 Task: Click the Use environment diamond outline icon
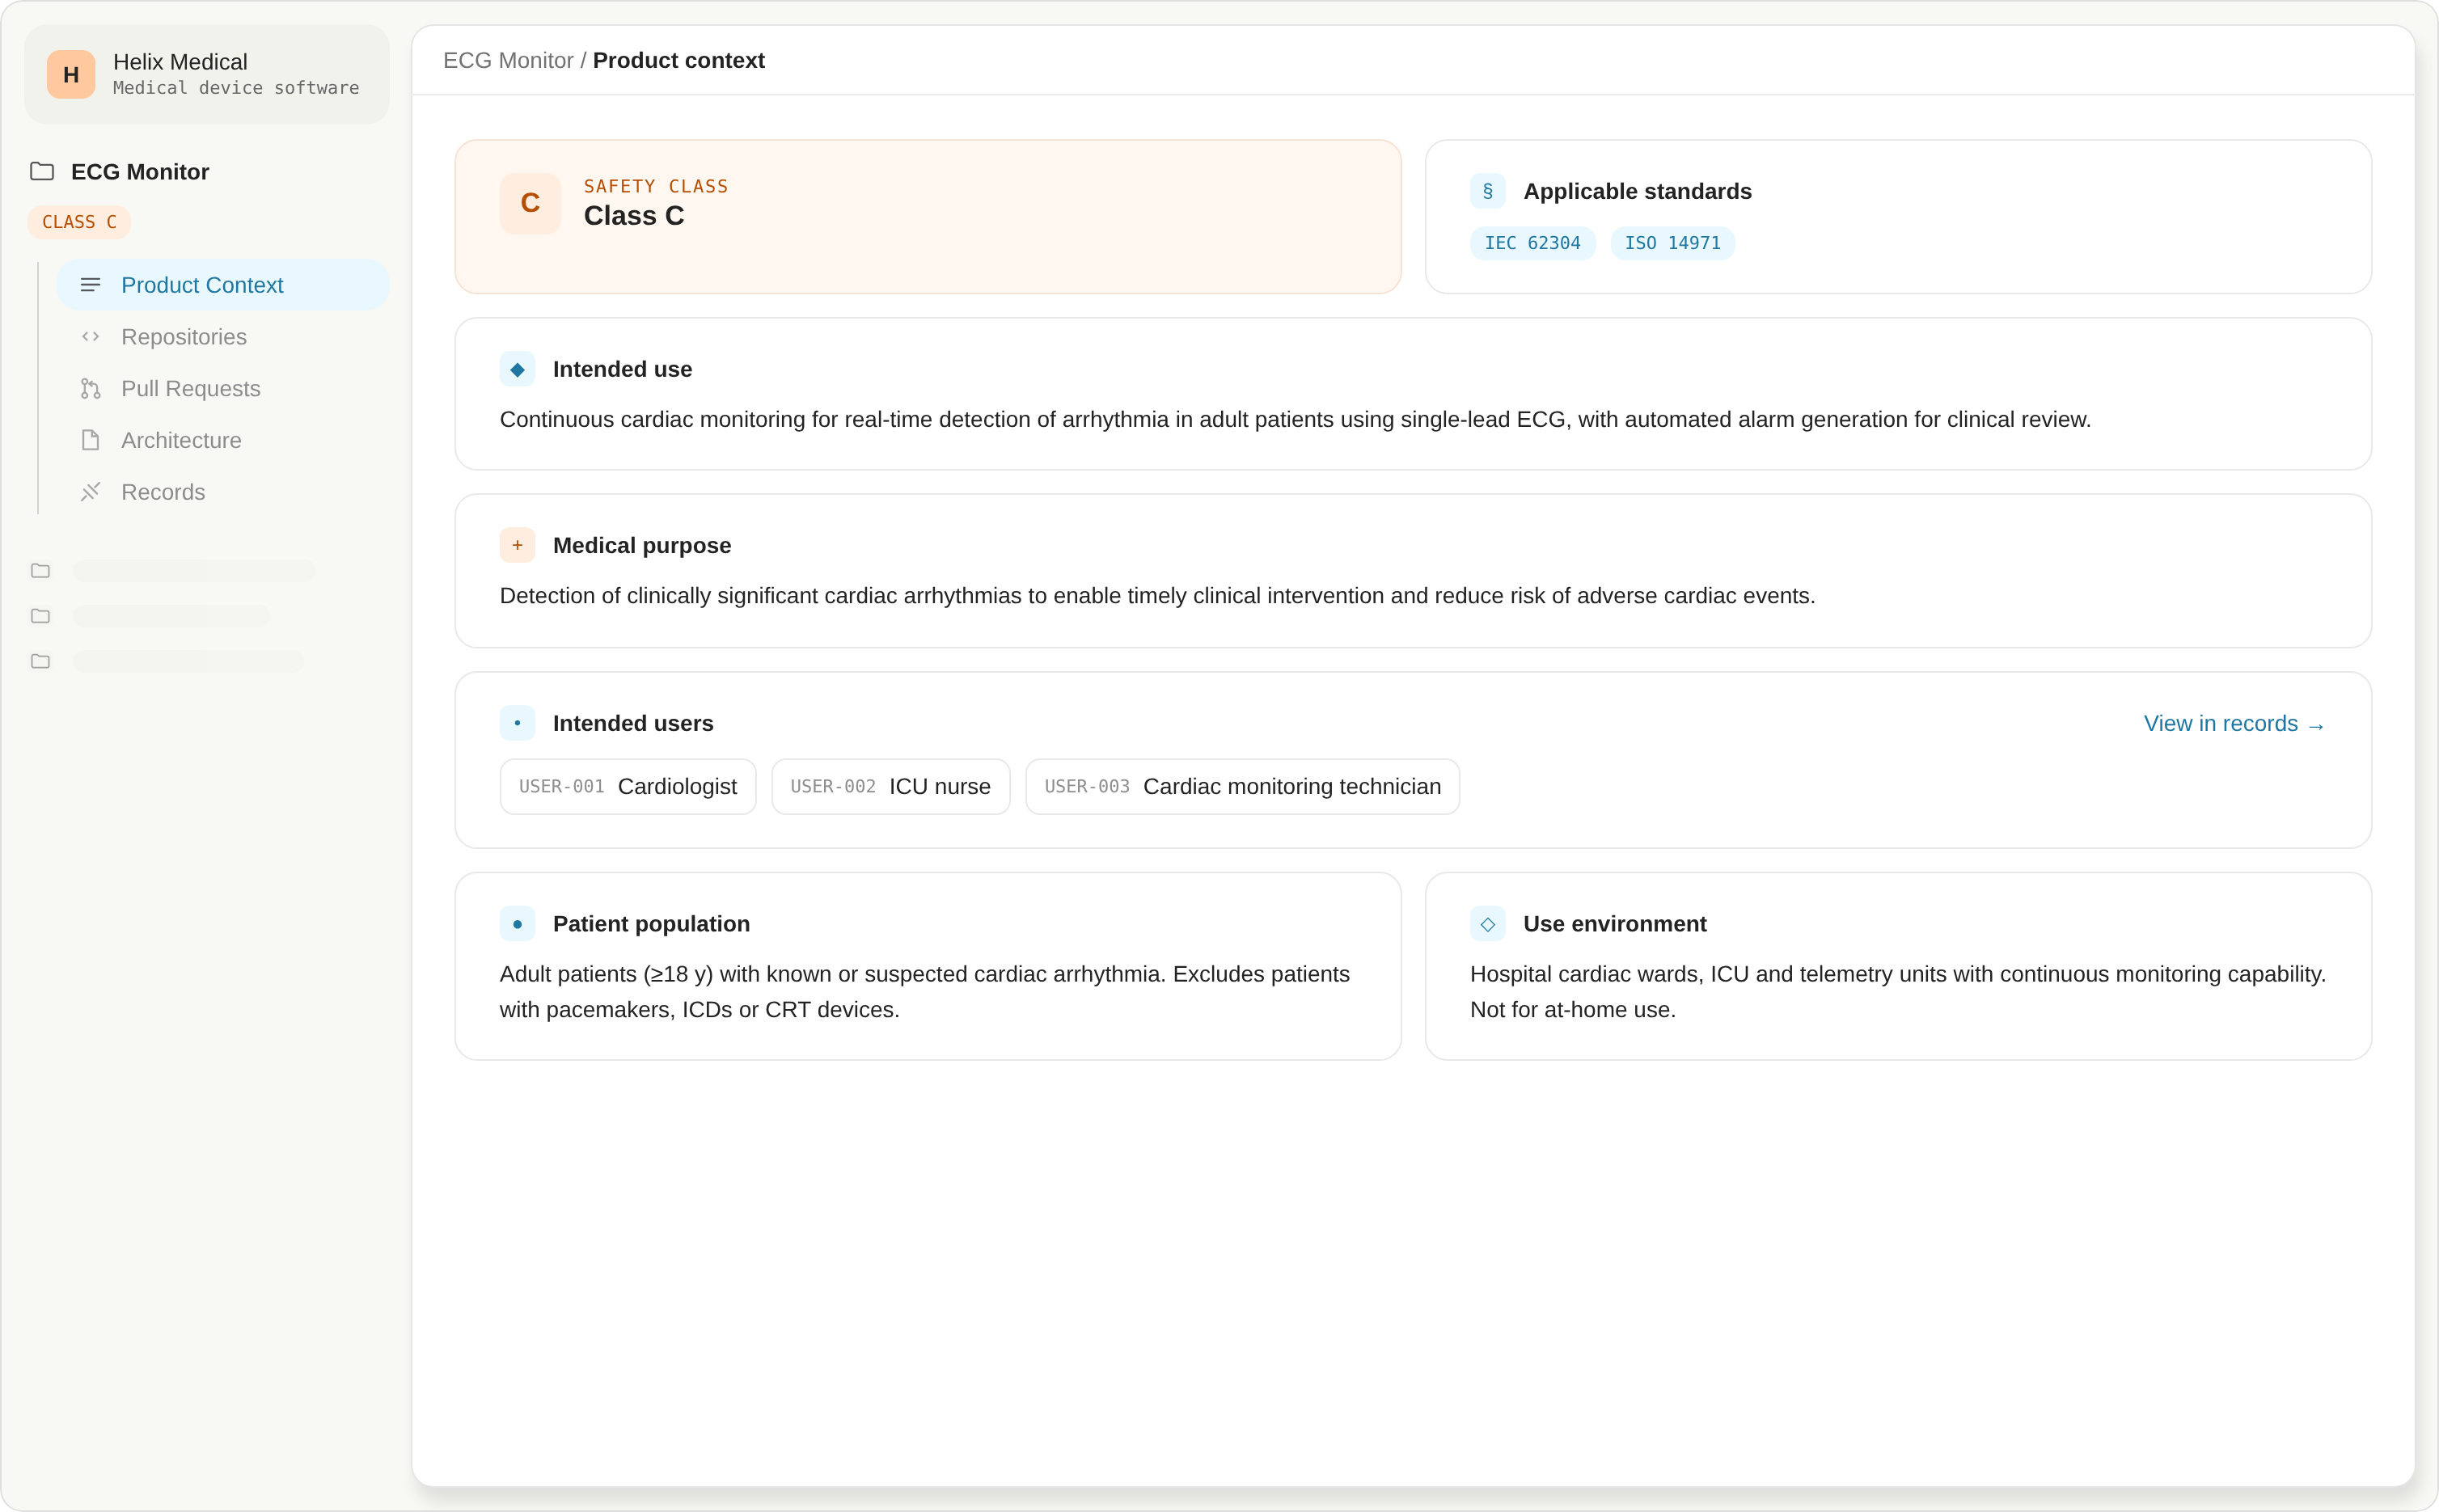[1487, 924]
